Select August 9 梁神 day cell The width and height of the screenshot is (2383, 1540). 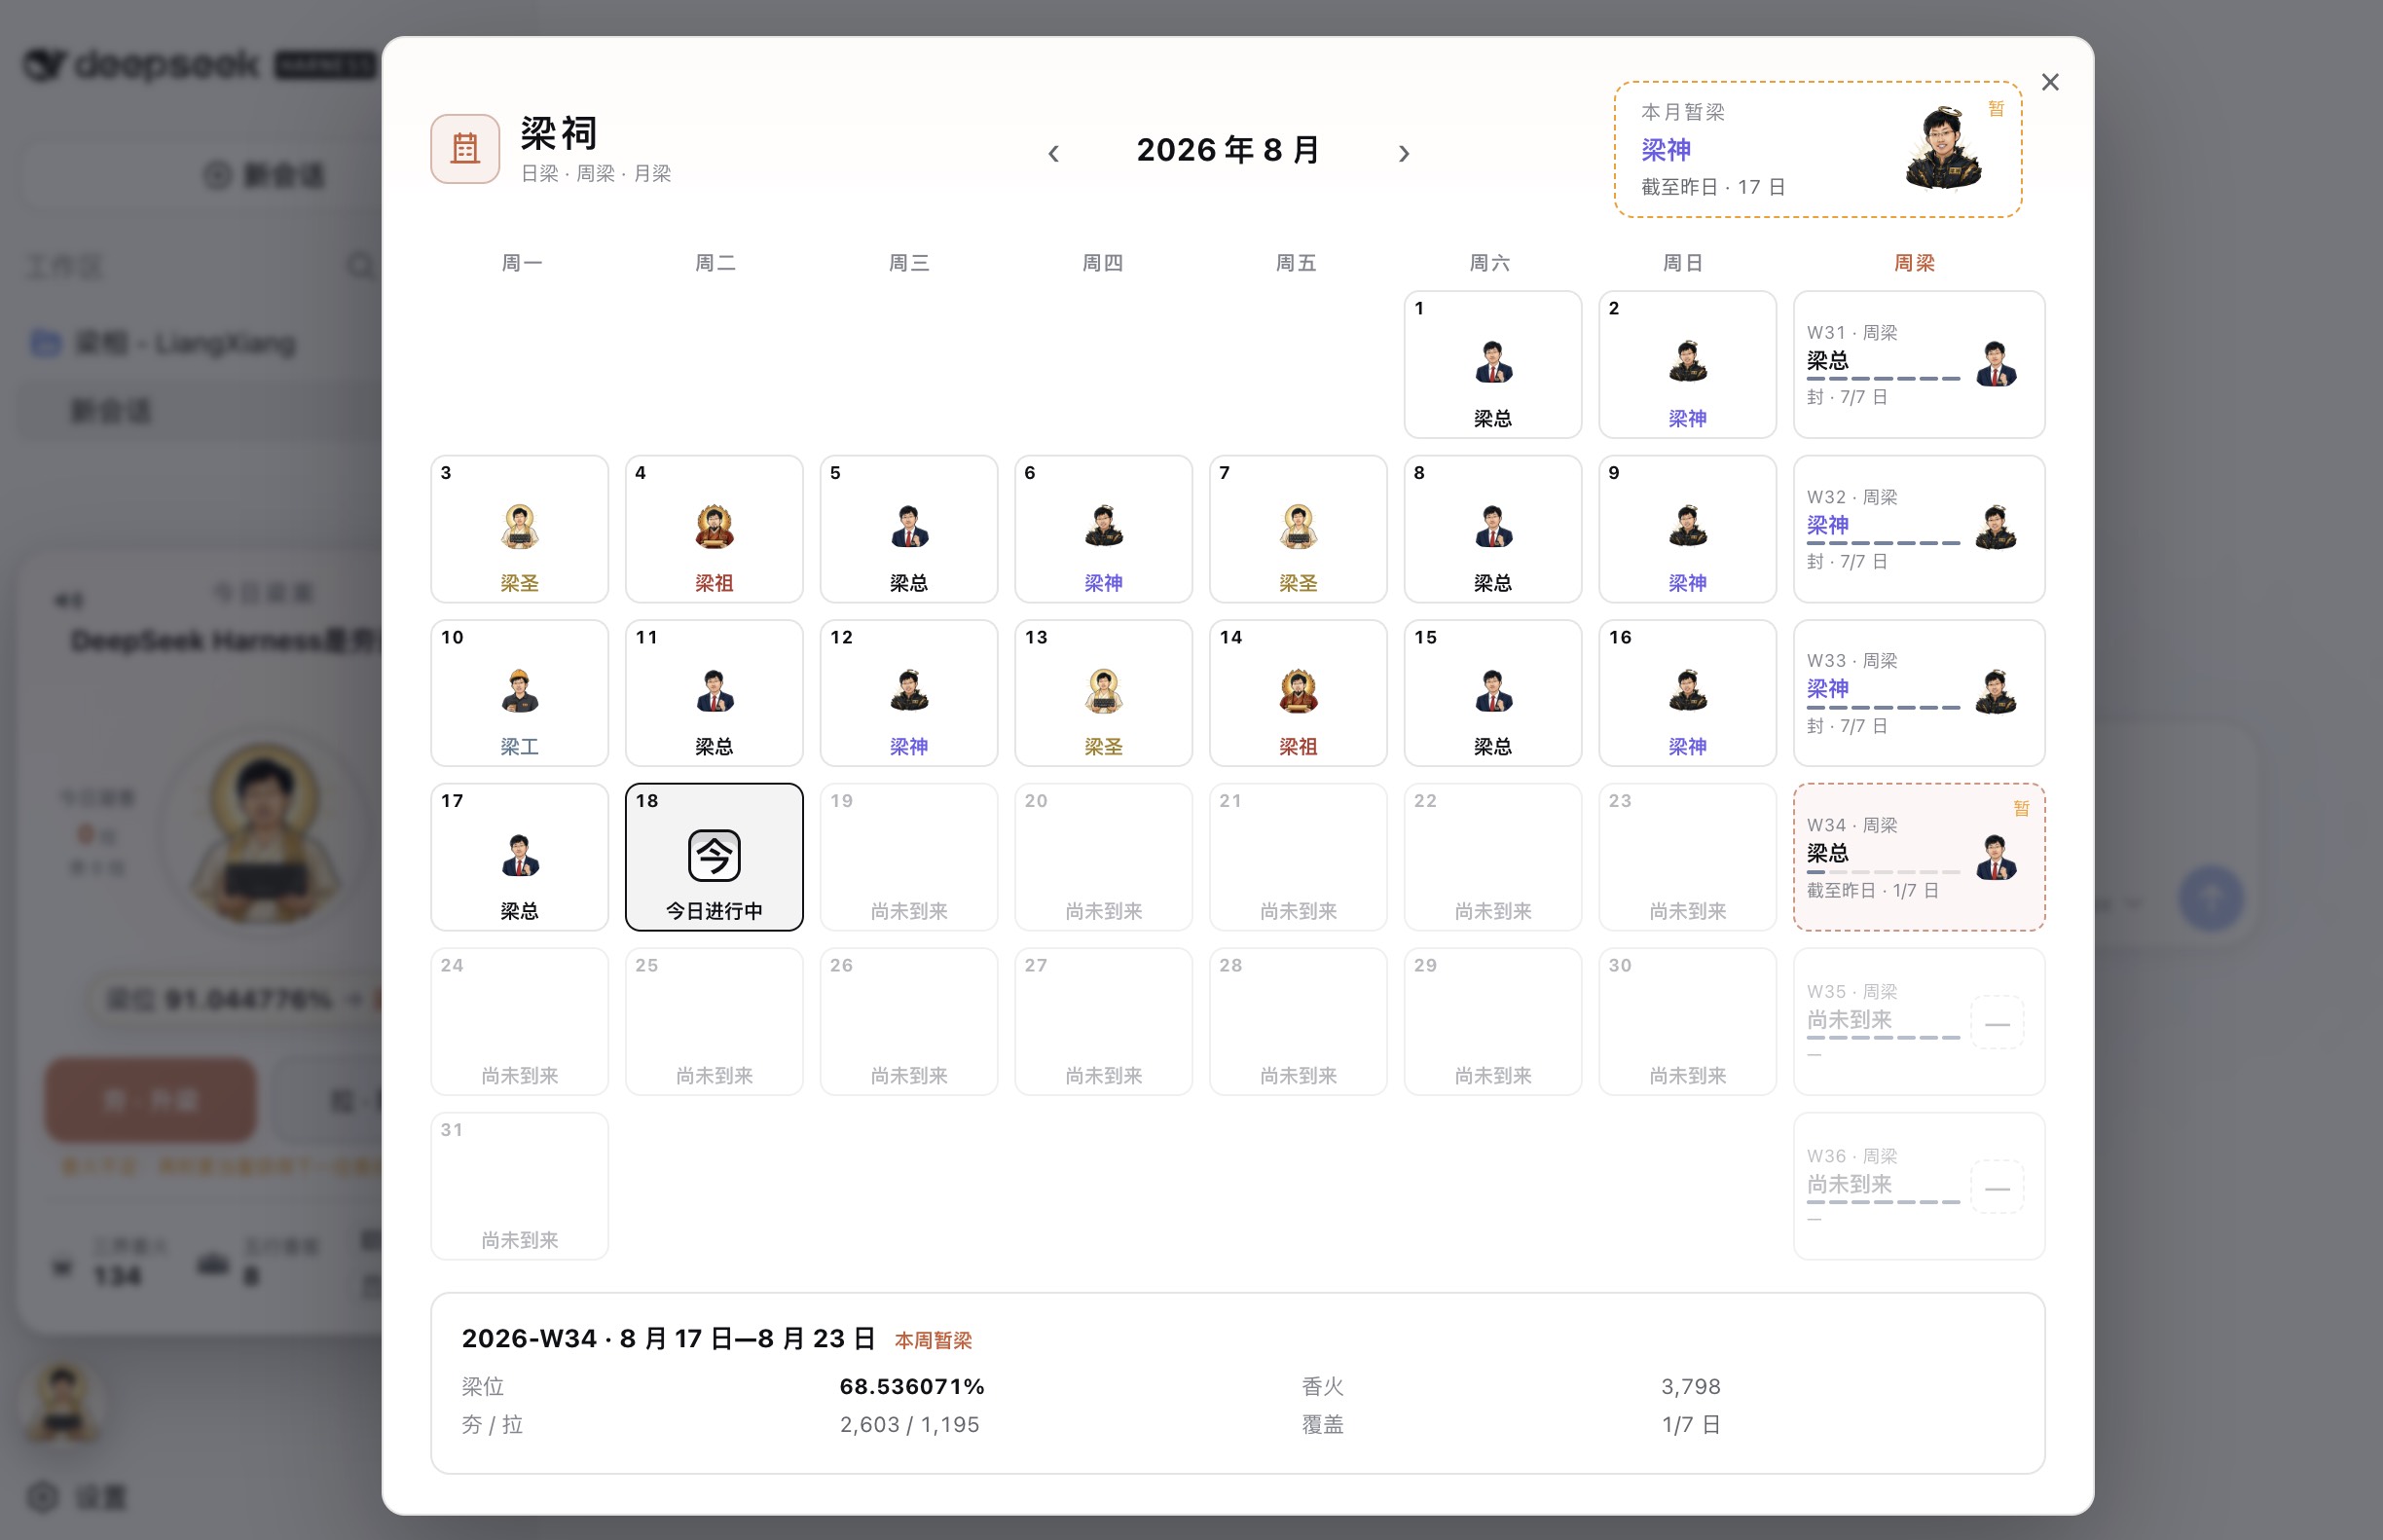(1687, 529)
